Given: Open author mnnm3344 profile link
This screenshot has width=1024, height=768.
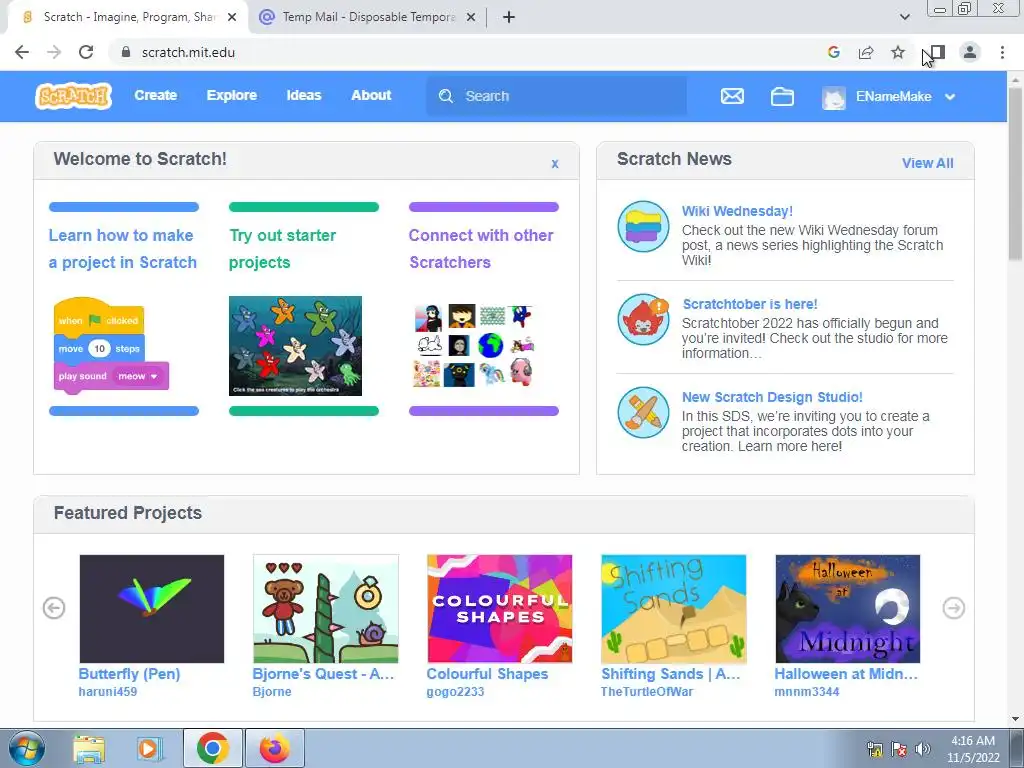Looking at the screenshot, I should click(x=807, y=692).
